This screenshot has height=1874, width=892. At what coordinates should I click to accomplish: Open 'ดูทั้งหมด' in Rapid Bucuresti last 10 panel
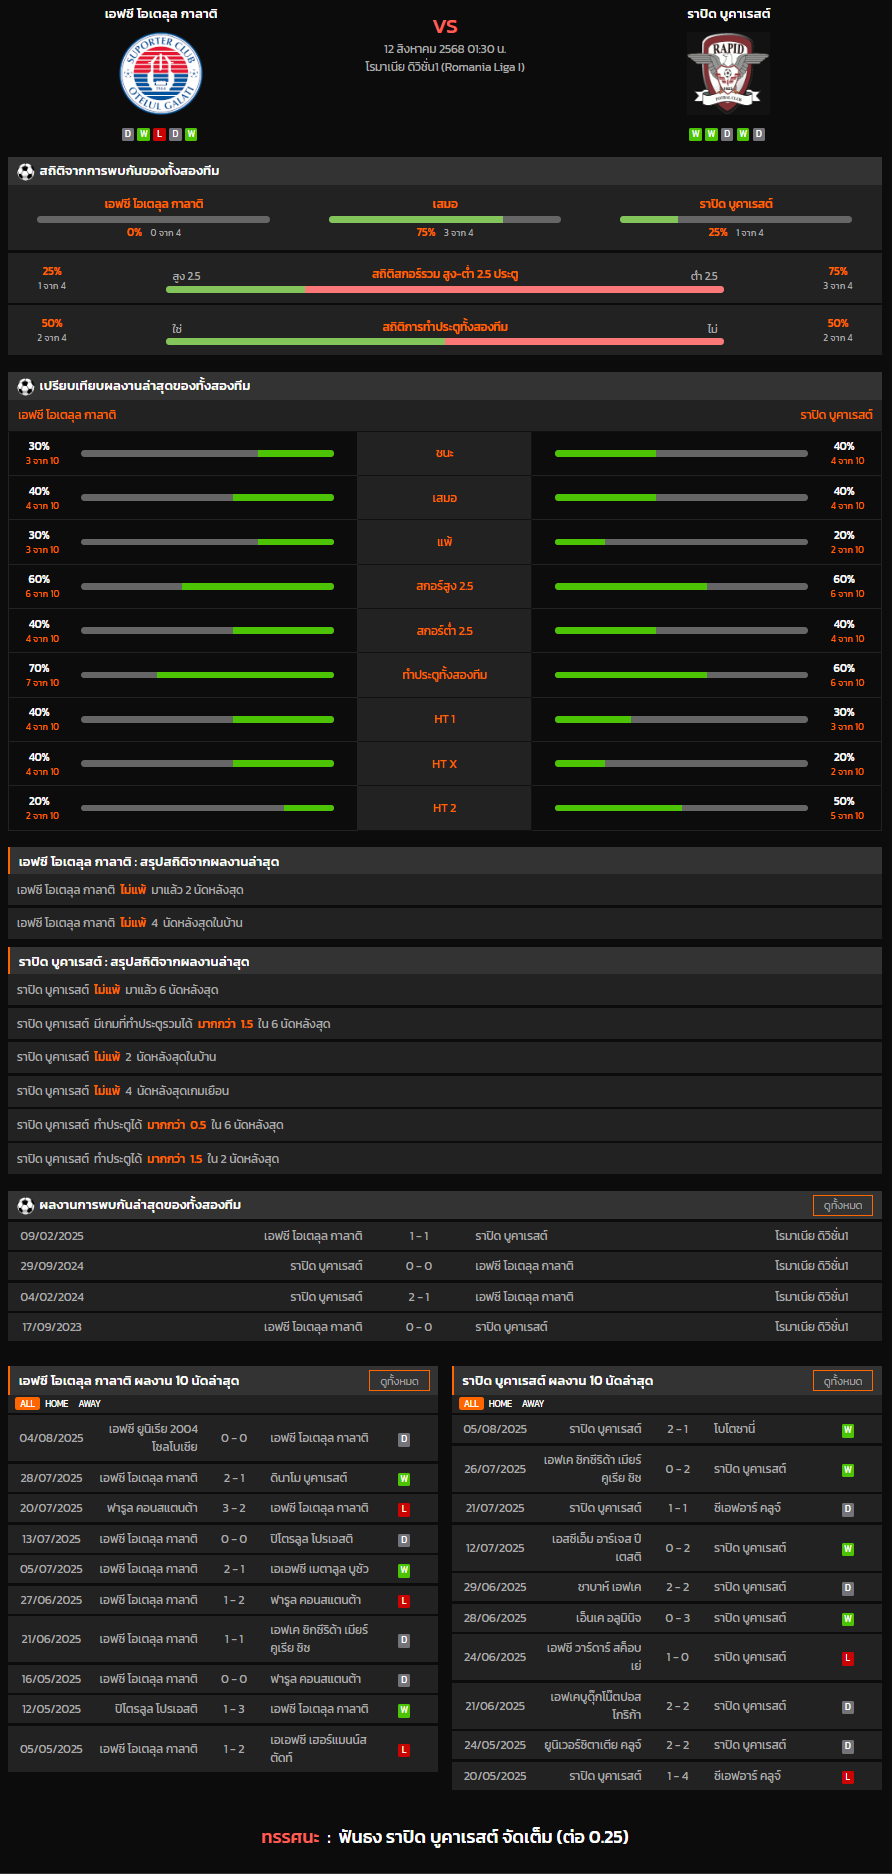coord(843,1381)
